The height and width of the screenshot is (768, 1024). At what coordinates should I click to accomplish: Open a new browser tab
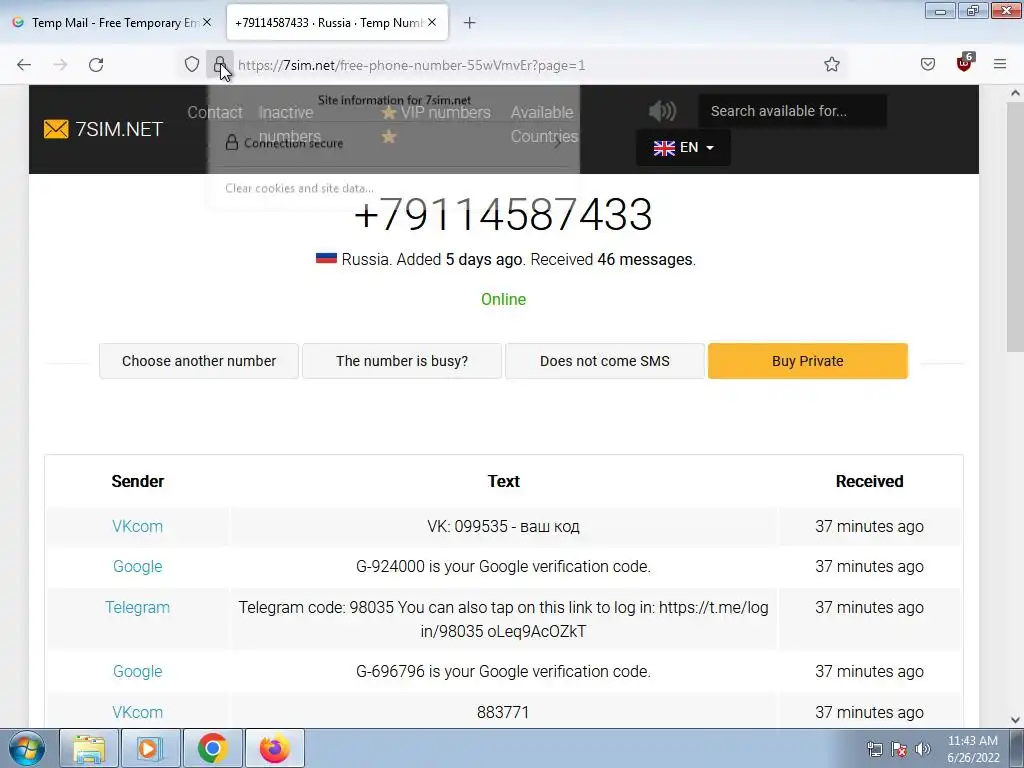(x=469, y=23)
